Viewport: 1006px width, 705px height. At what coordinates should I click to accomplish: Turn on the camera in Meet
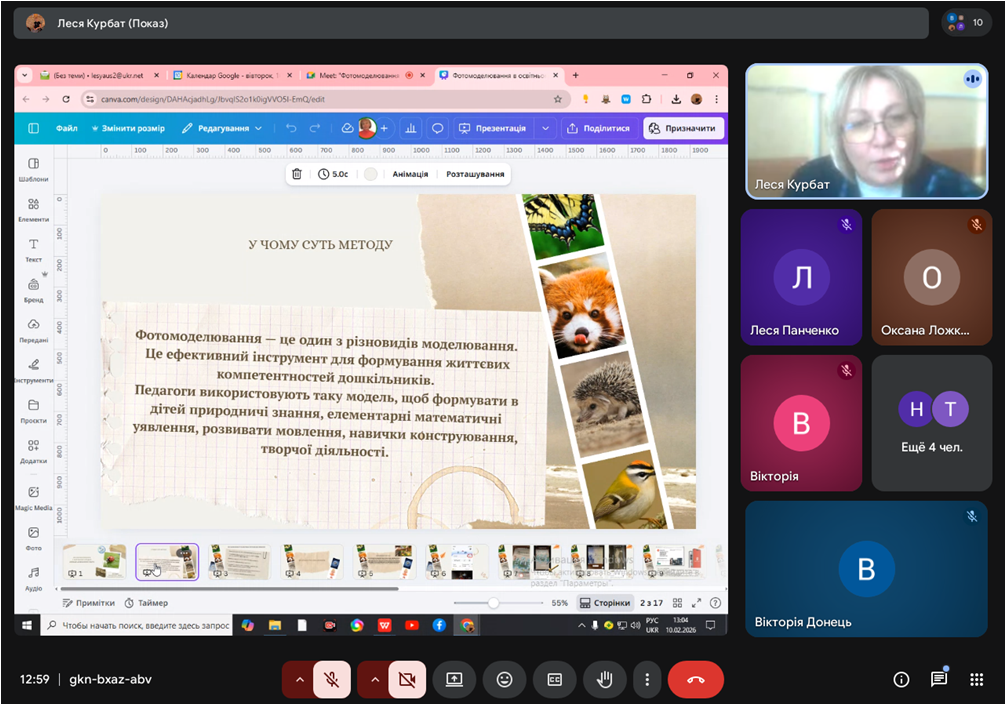pos(406,680)
